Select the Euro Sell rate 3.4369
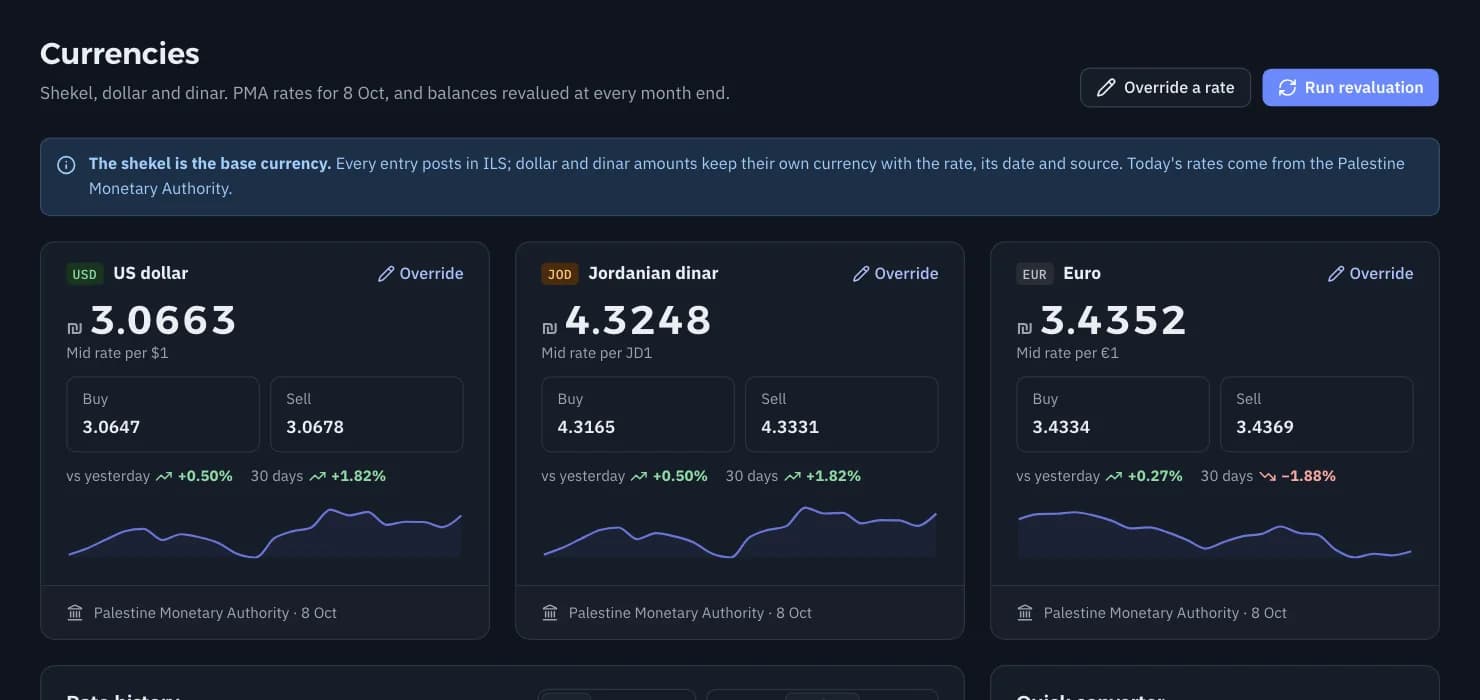Viewport: 1480px width, 700px height. (x=1317, y=414)
